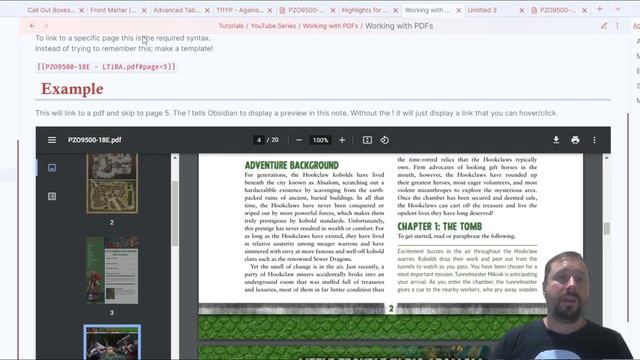The height and width of the screenshot is (360, 640).
Task: Rotate the PDF with the rotate icon
Action: pyautogui.click(x=384, y=140)
